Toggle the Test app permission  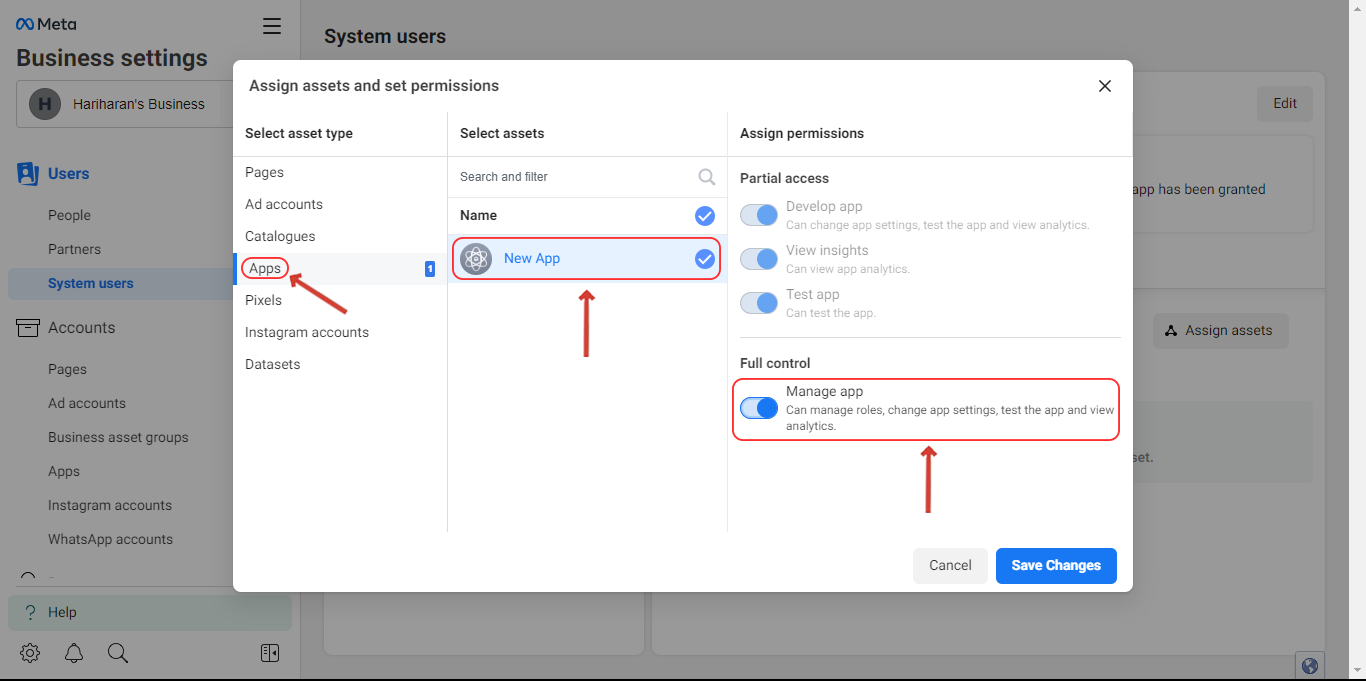coord(759,303)
